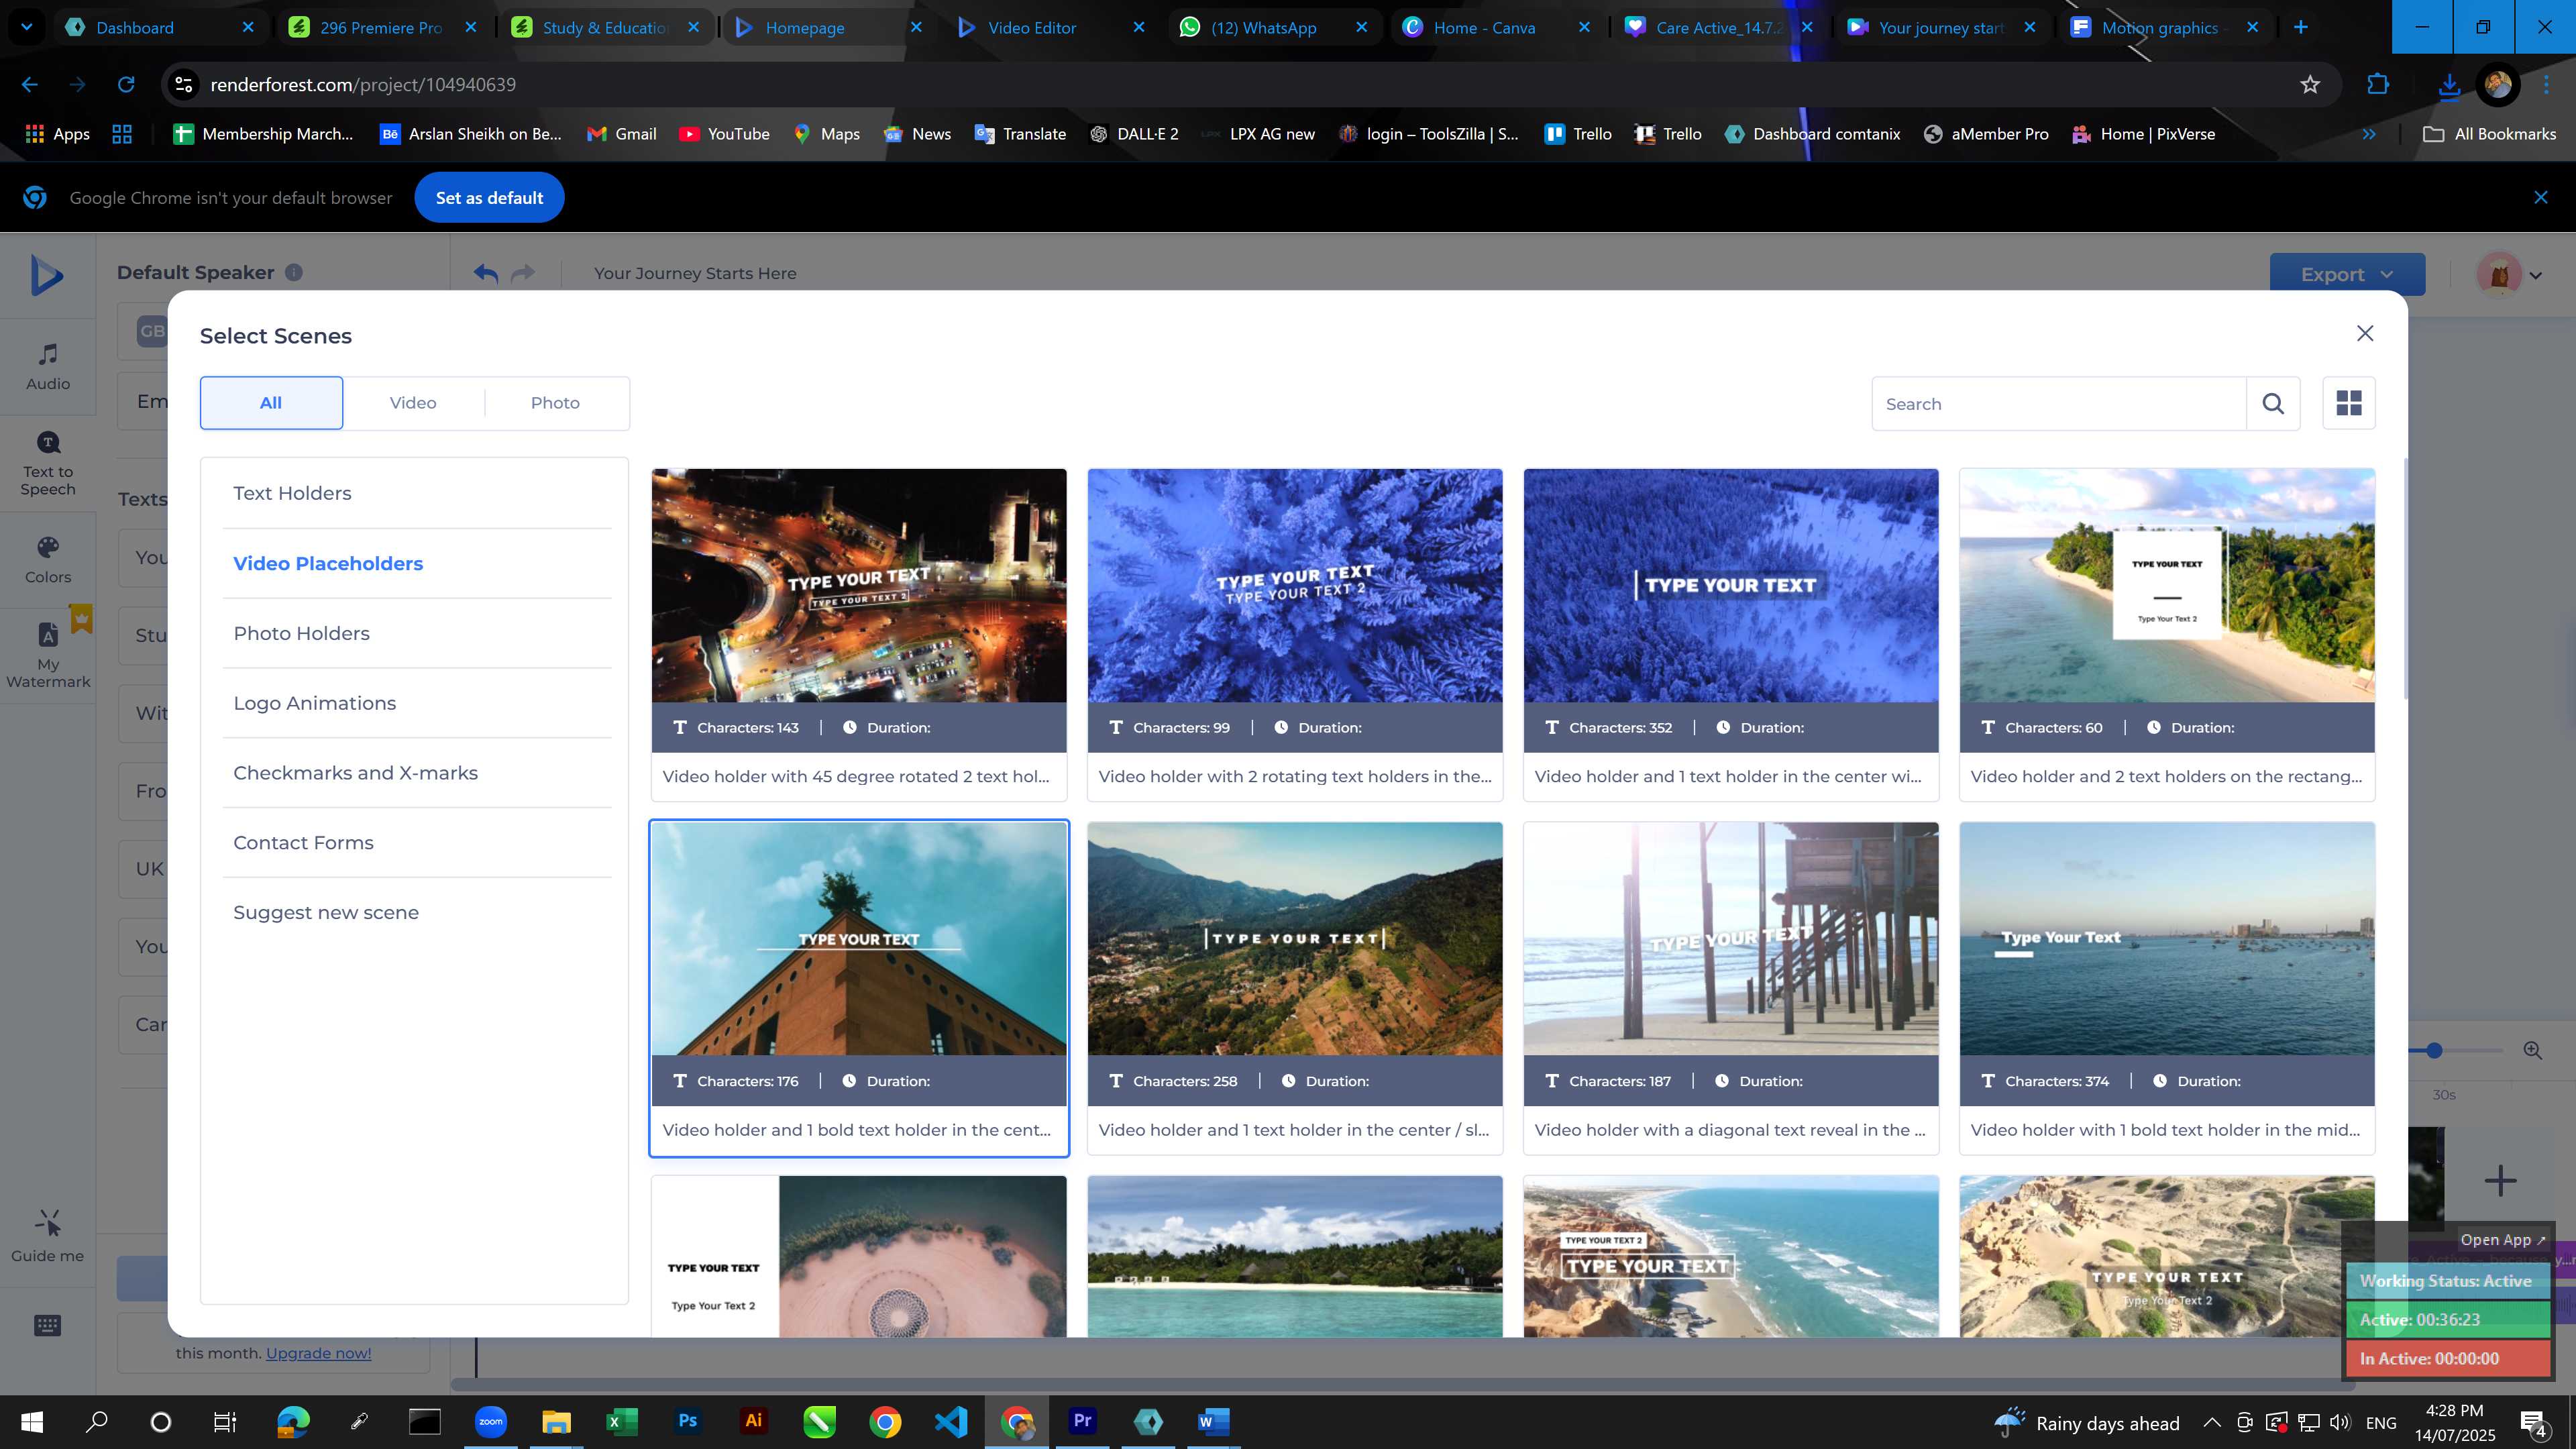Open Photoshop from the taskbar

[x=688, y=1421]
